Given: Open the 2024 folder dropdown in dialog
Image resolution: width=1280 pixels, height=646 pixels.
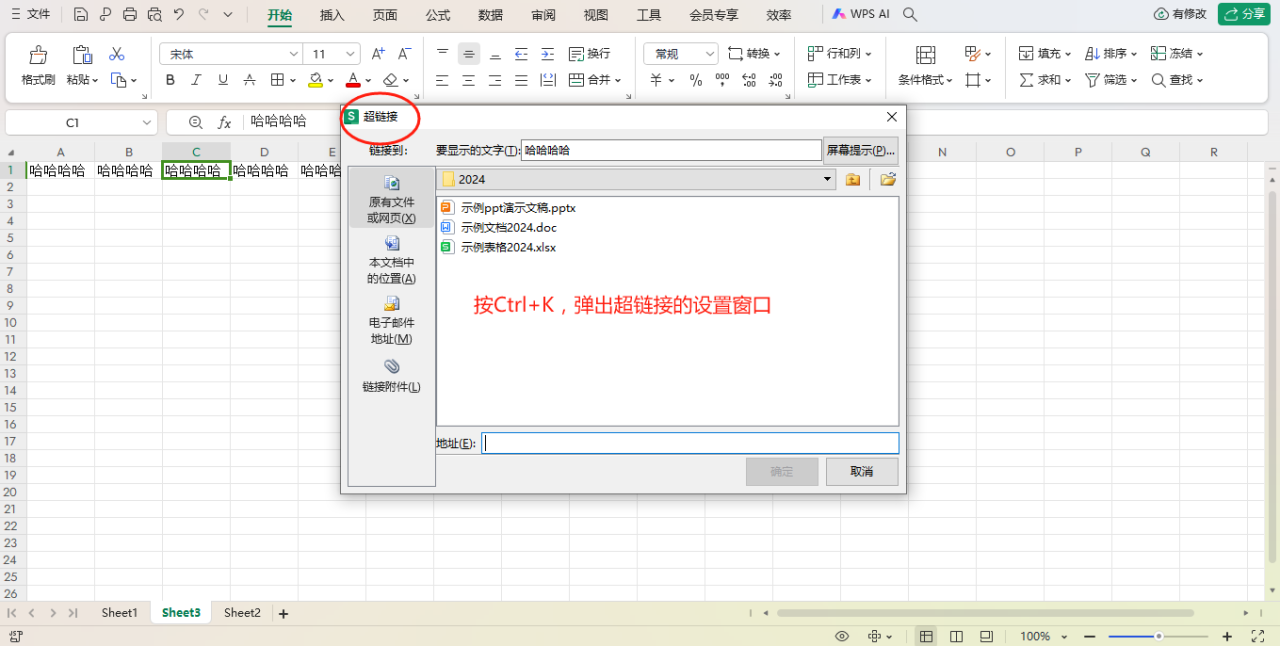Looking at the screenshot, I should point(827,179).
